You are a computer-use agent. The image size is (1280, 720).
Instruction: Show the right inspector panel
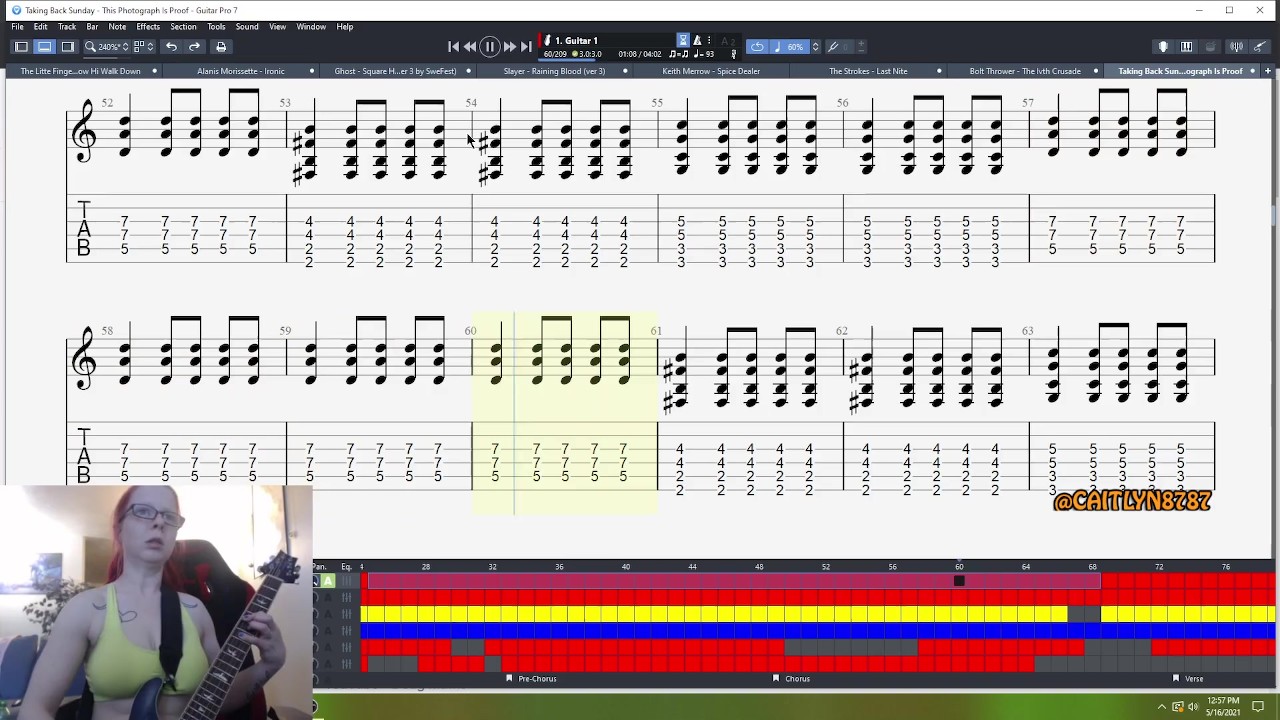(67, 47)
